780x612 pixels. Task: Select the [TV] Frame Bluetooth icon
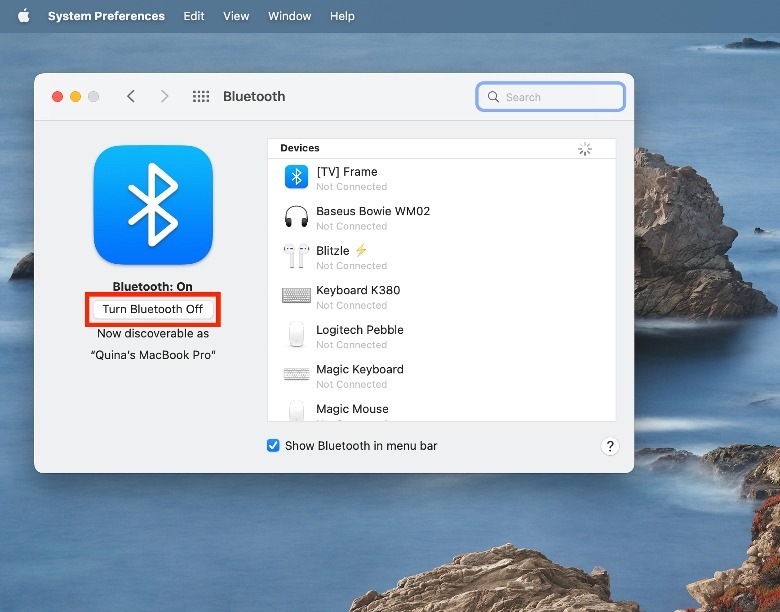pos(296,177)
